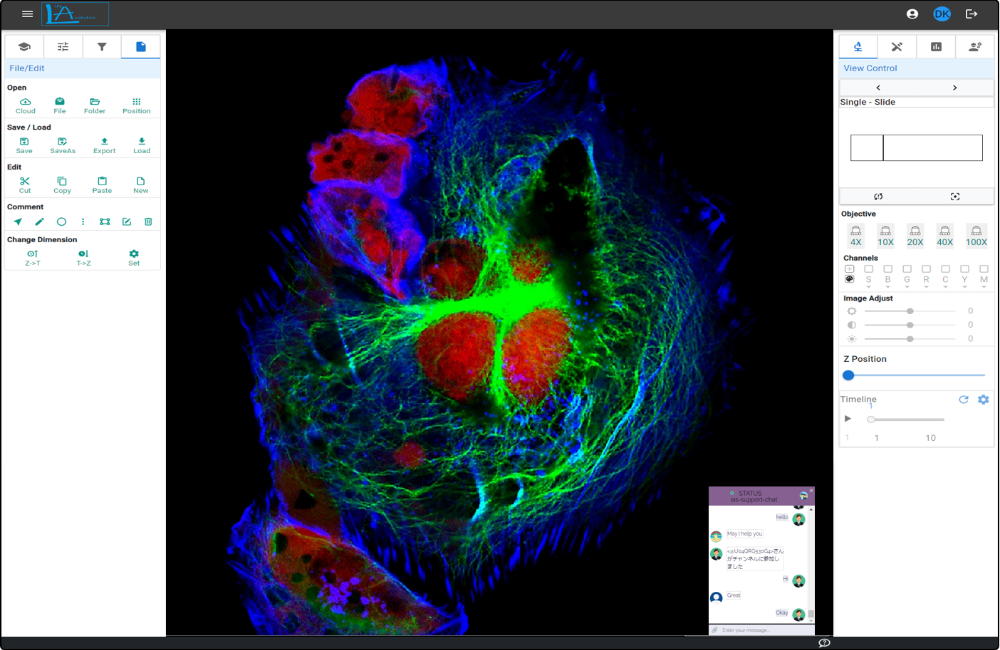Image resolution: width=1000 pixels, height=650 pixels.
Task: Open the chart statistics tab
Action: pyautogui.click(x=936, y=47)
